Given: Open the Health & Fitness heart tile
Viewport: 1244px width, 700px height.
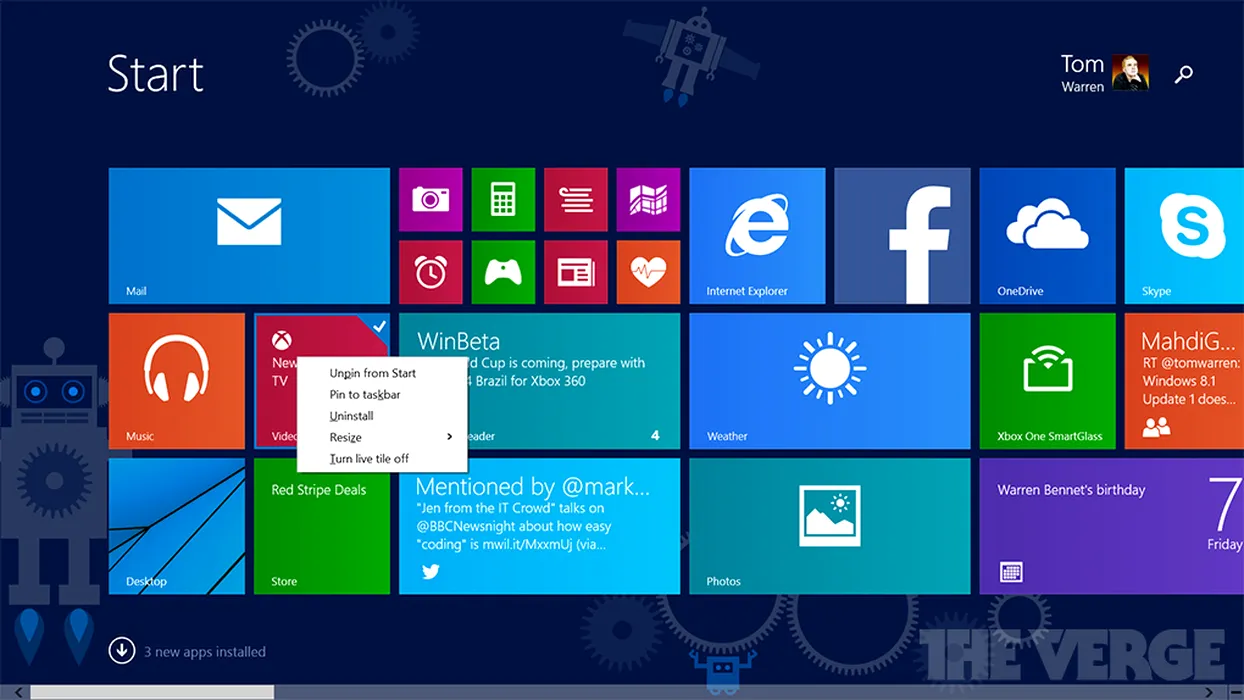Looking at the screenshot, I should pyautogui.click(x=648, y=272).
